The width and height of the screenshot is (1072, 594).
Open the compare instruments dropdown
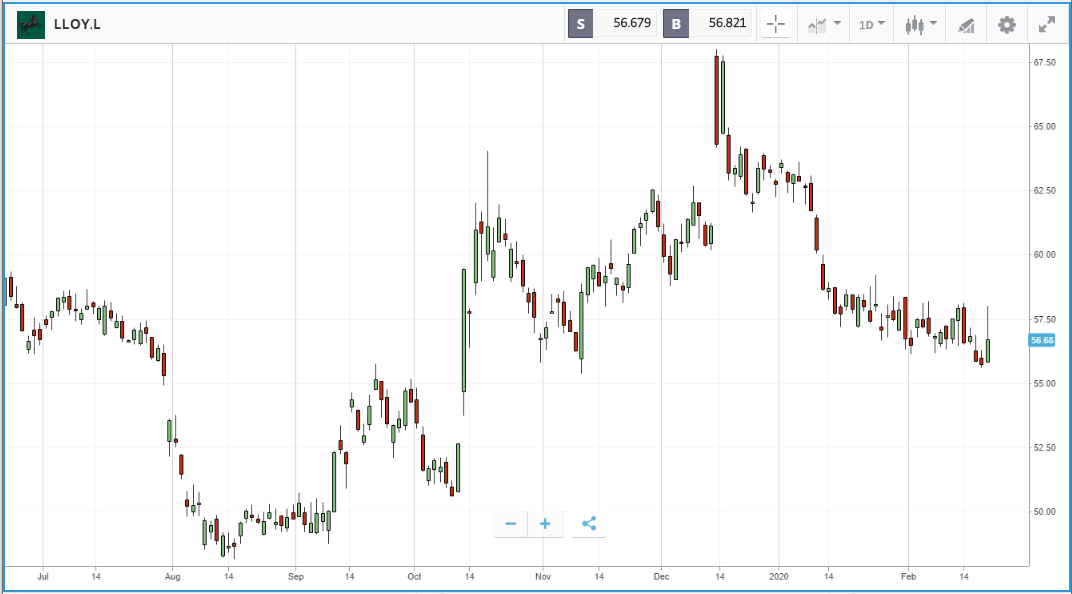point(824,25)
